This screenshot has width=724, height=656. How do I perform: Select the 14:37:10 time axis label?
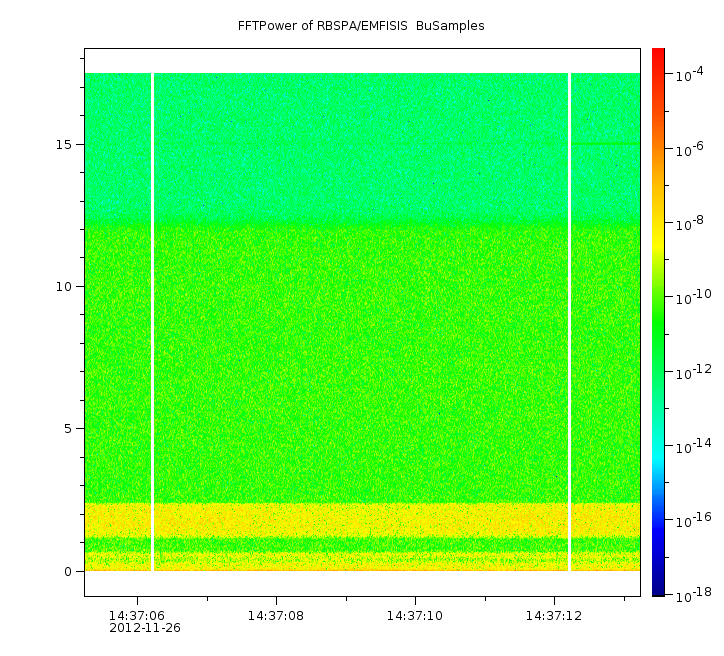point(415,615)
